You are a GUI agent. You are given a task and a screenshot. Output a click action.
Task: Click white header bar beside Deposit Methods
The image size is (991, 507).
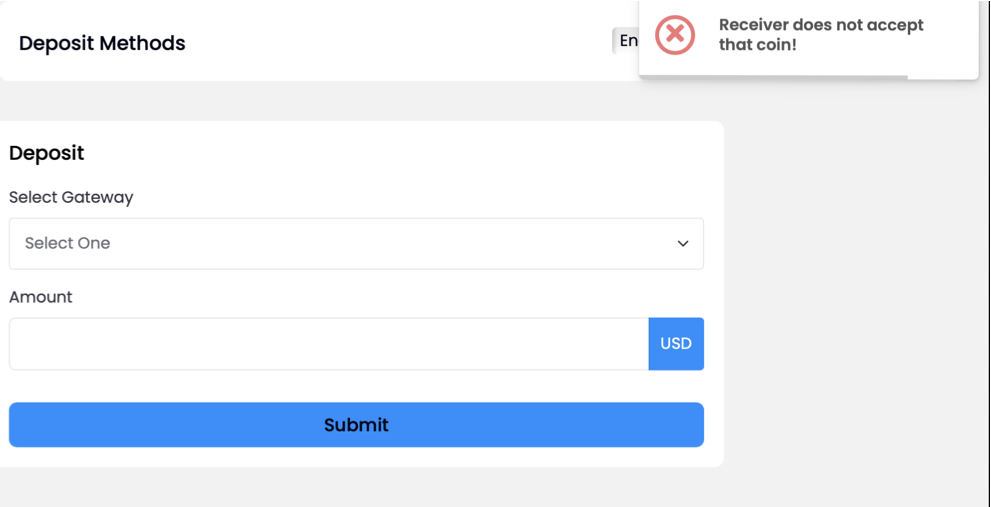tap(398, 43)
